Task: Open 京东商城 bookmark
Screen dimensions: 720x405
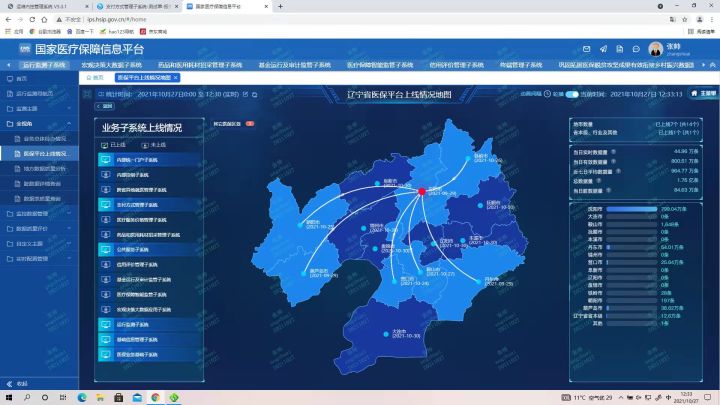Action: coord(153,32)
